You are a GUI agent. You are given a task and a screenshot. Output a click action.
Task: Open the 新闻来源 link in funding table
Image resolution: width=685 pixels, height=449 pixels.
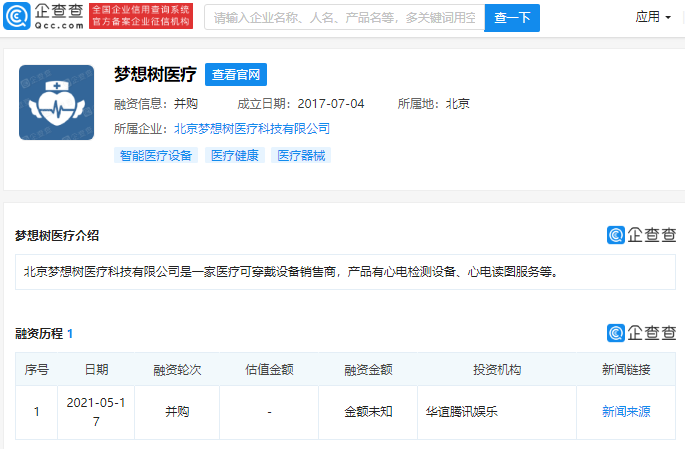click(x=626, y=411)
